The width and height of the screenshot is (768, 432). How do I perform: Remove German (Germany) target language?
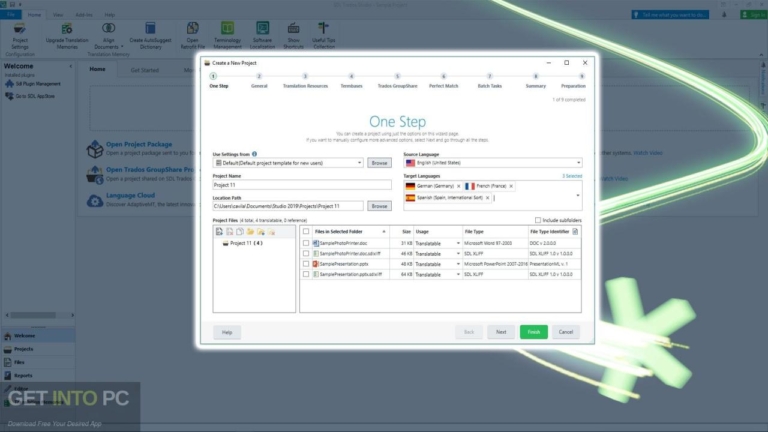pos(458,186)
